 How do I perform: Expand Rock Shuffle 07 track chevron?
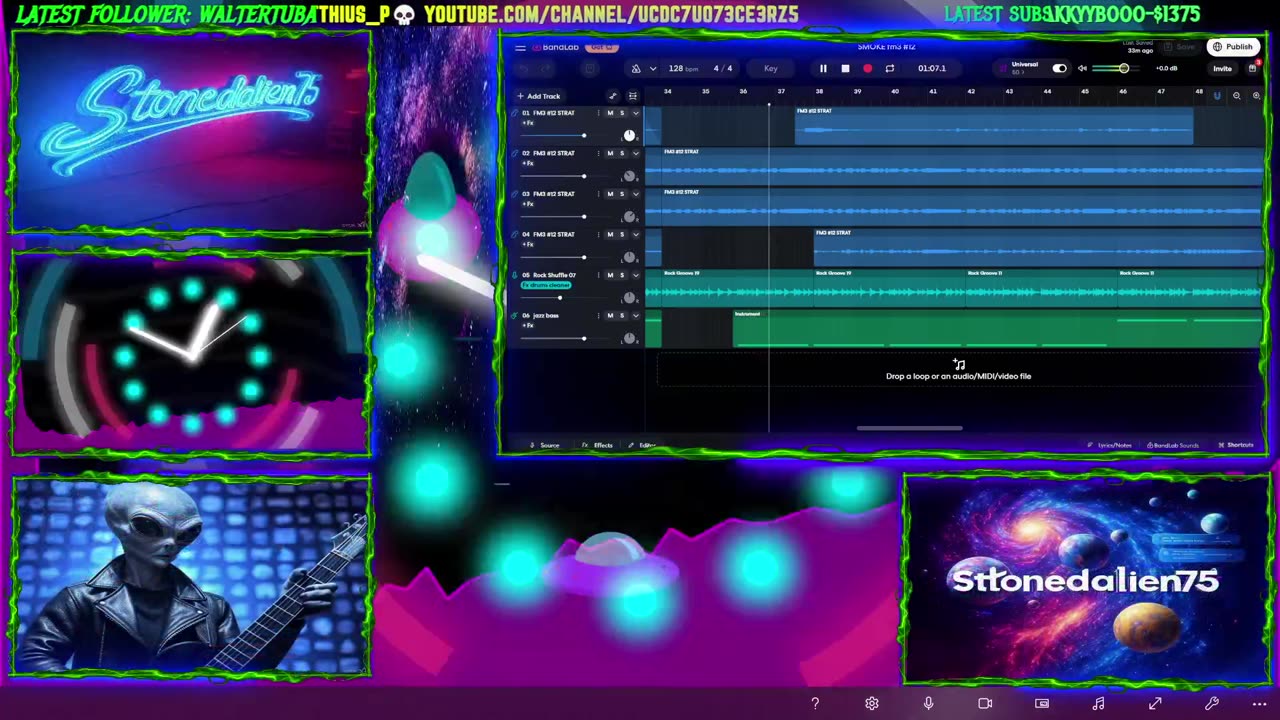(635, 275)
